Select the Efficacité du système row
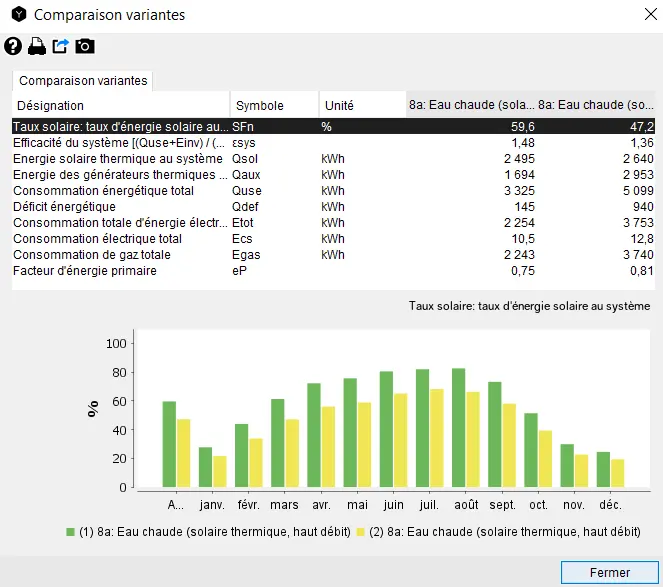 coord(120,143)
